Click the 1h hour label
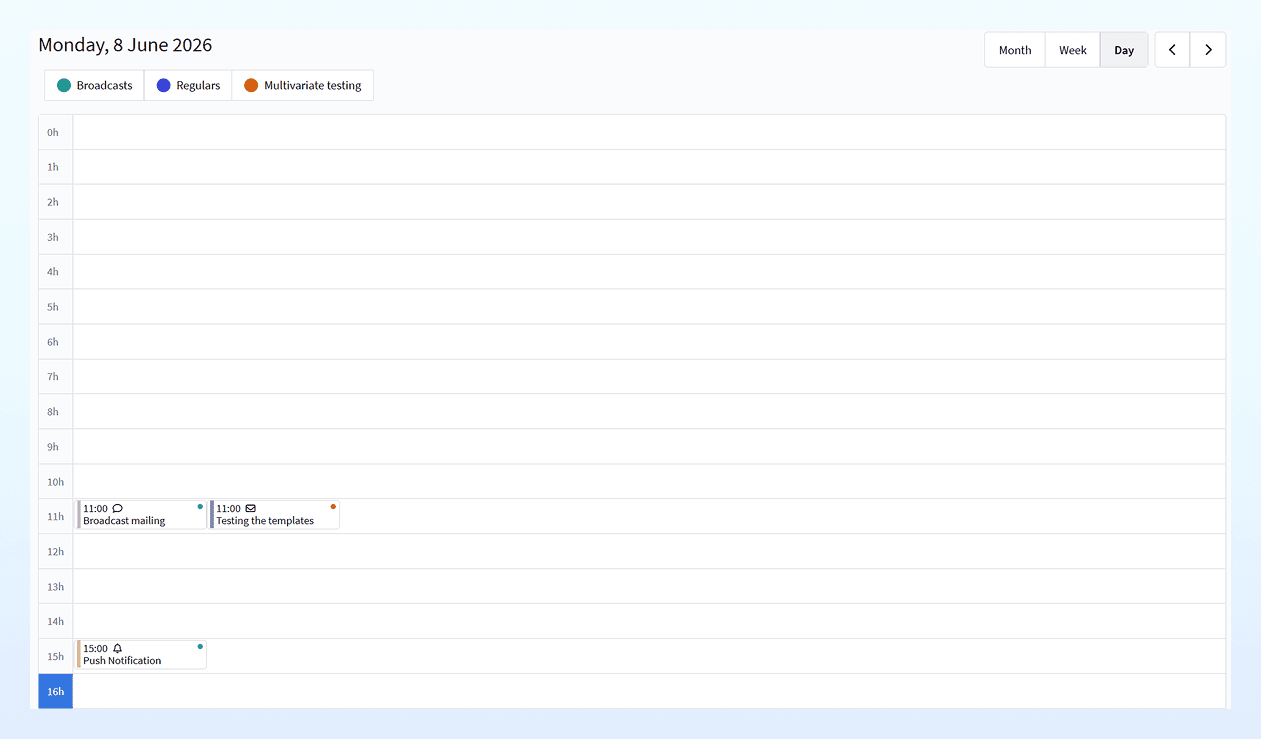The height and width of the screenshot is (739, 1261). pos(54,167)
